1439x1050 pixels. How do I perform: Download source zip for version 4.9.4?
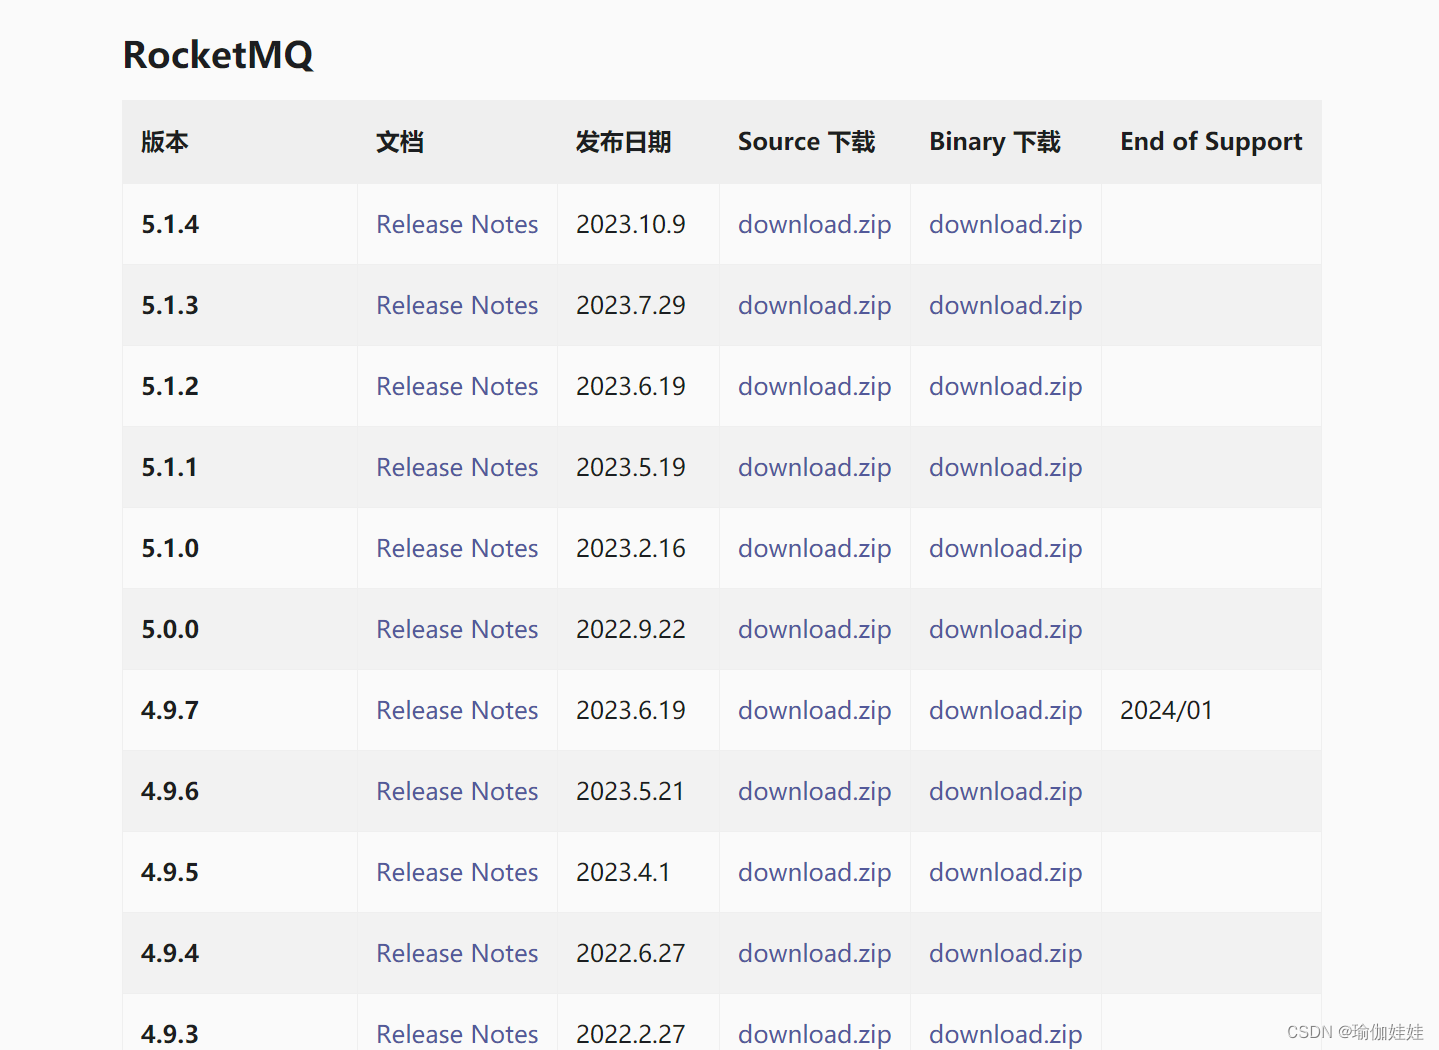pos(814,953)
